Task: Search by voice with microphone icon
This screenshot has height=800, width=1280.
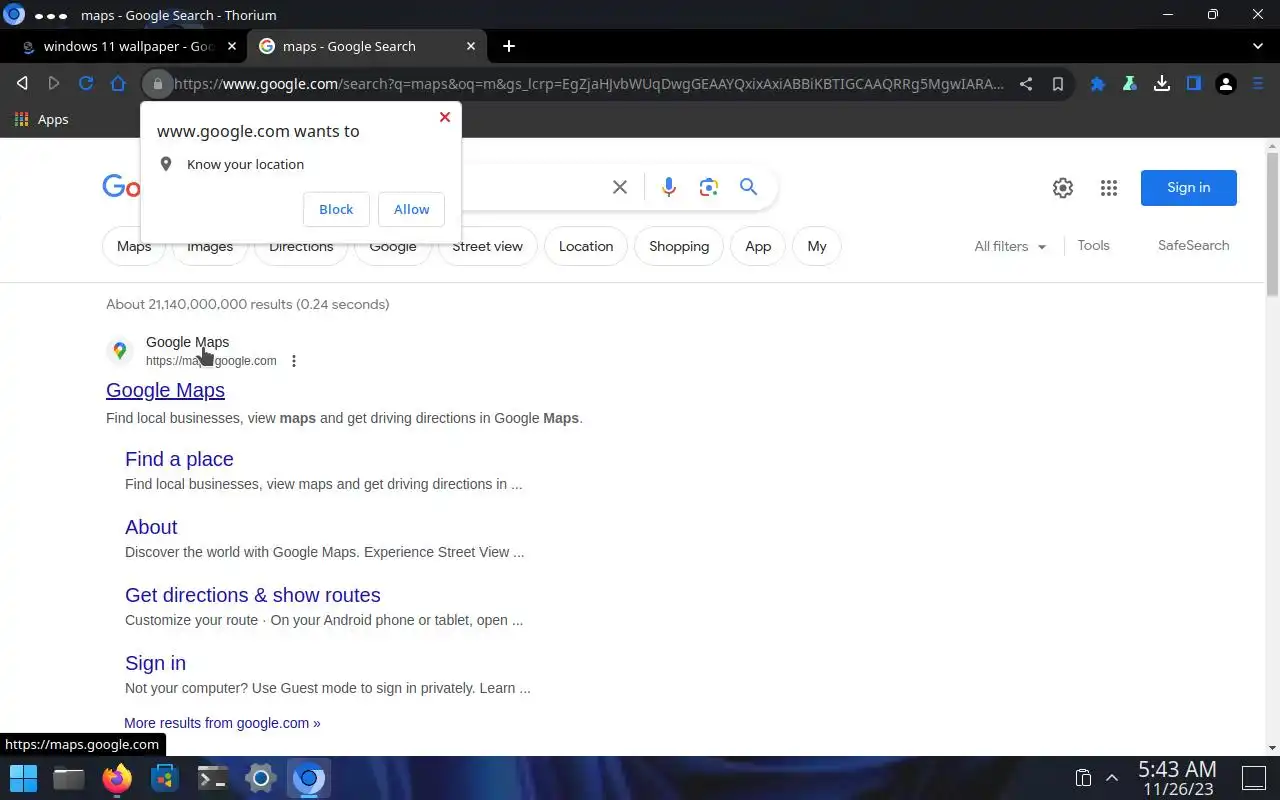Action: pos(669,187)
